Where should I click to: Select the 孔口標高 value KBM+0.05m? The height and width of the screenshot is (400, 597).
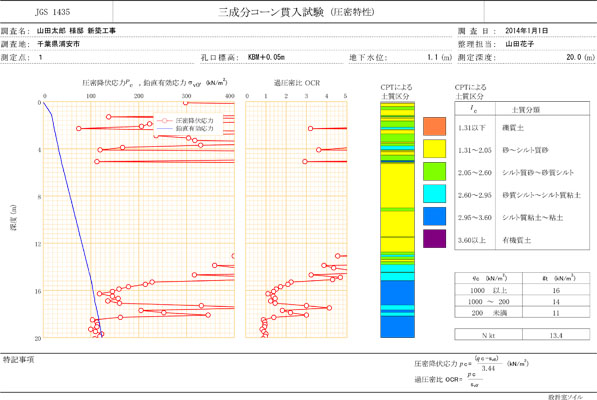(x=266, y=57)
